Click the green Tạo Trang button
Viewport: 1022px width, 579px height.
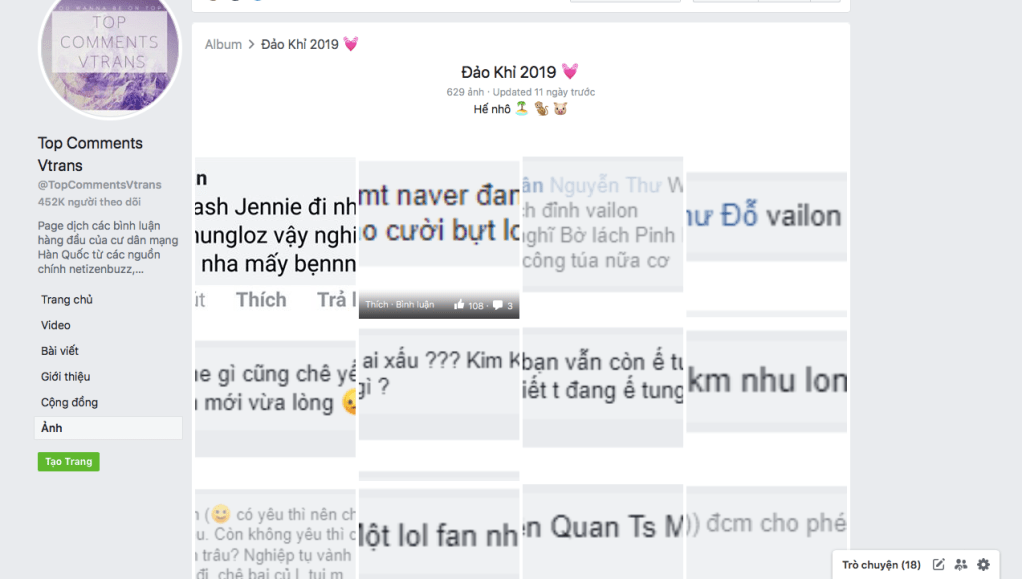68,462
